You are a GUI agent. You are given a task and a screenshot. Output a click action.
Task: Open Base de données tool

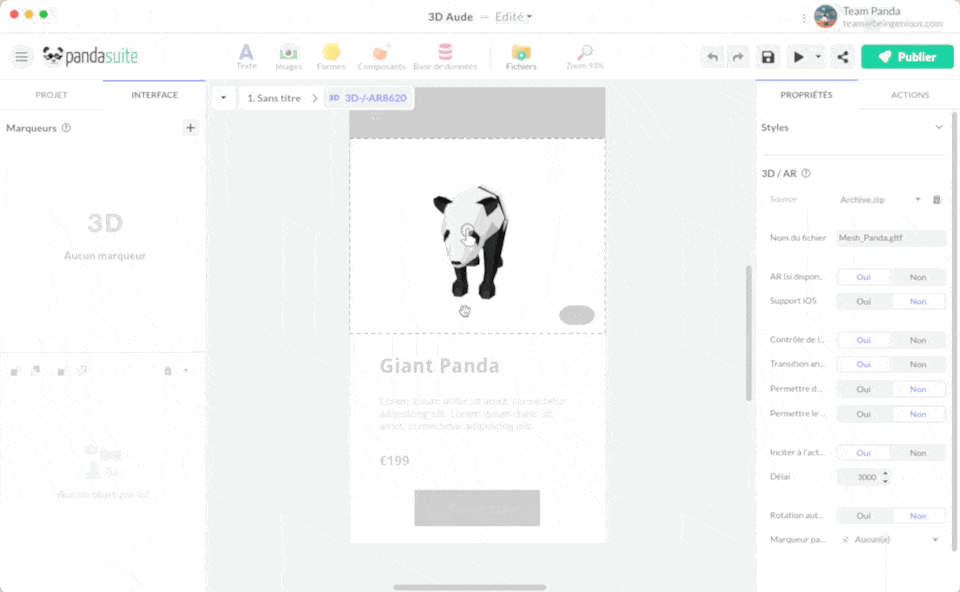(x=445, y=56)
